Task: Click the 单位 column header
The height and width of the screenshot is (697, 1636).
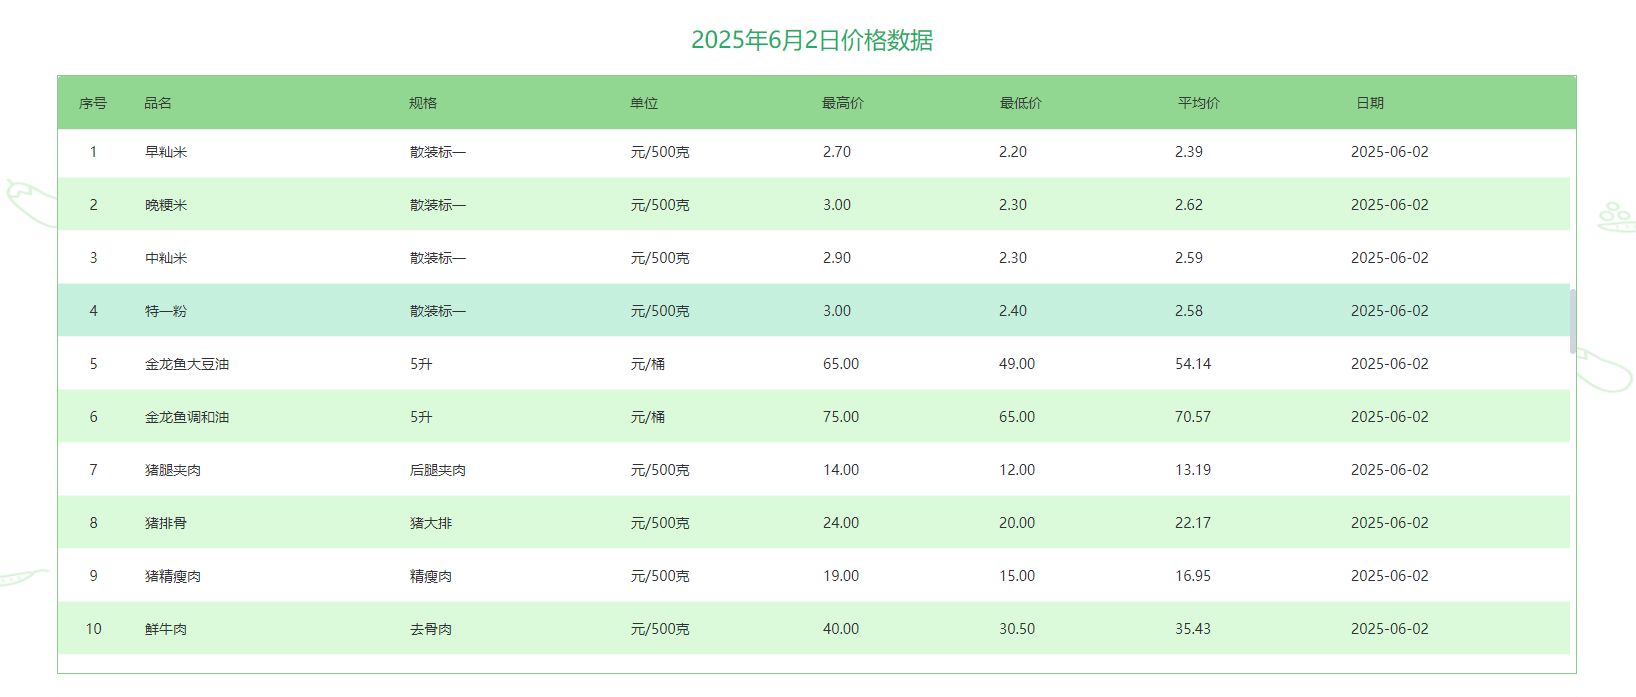Action: point(644,103)
